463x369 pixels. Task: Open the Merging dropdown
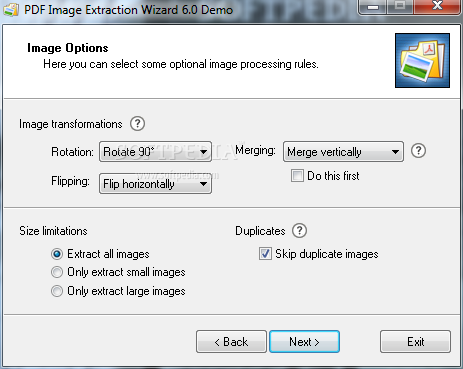(x=343, y=152)
